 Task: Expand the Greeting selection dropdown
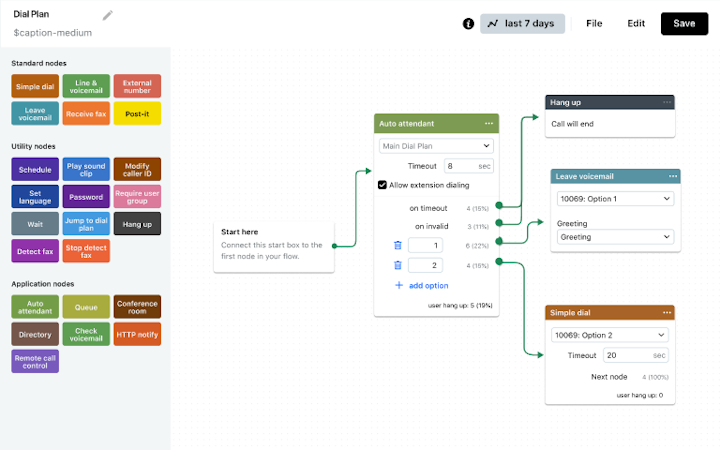click(612, 238)
